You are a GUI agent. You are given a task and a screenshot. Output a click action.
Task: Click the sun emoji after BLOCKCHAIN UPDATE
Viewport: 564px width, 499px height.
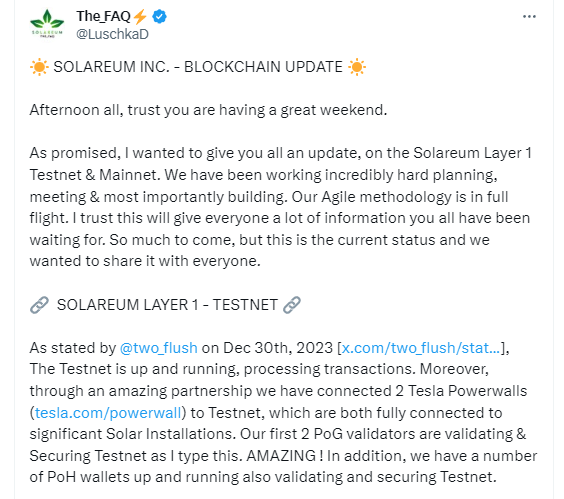[357, 67]
